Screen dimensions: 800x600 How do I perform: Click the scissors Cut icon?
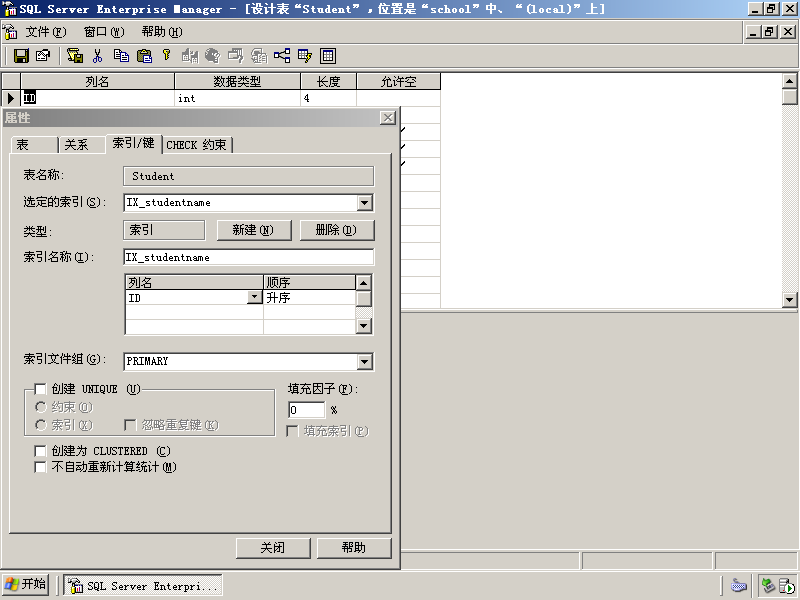pyautogui.click(x=97, y=56)
